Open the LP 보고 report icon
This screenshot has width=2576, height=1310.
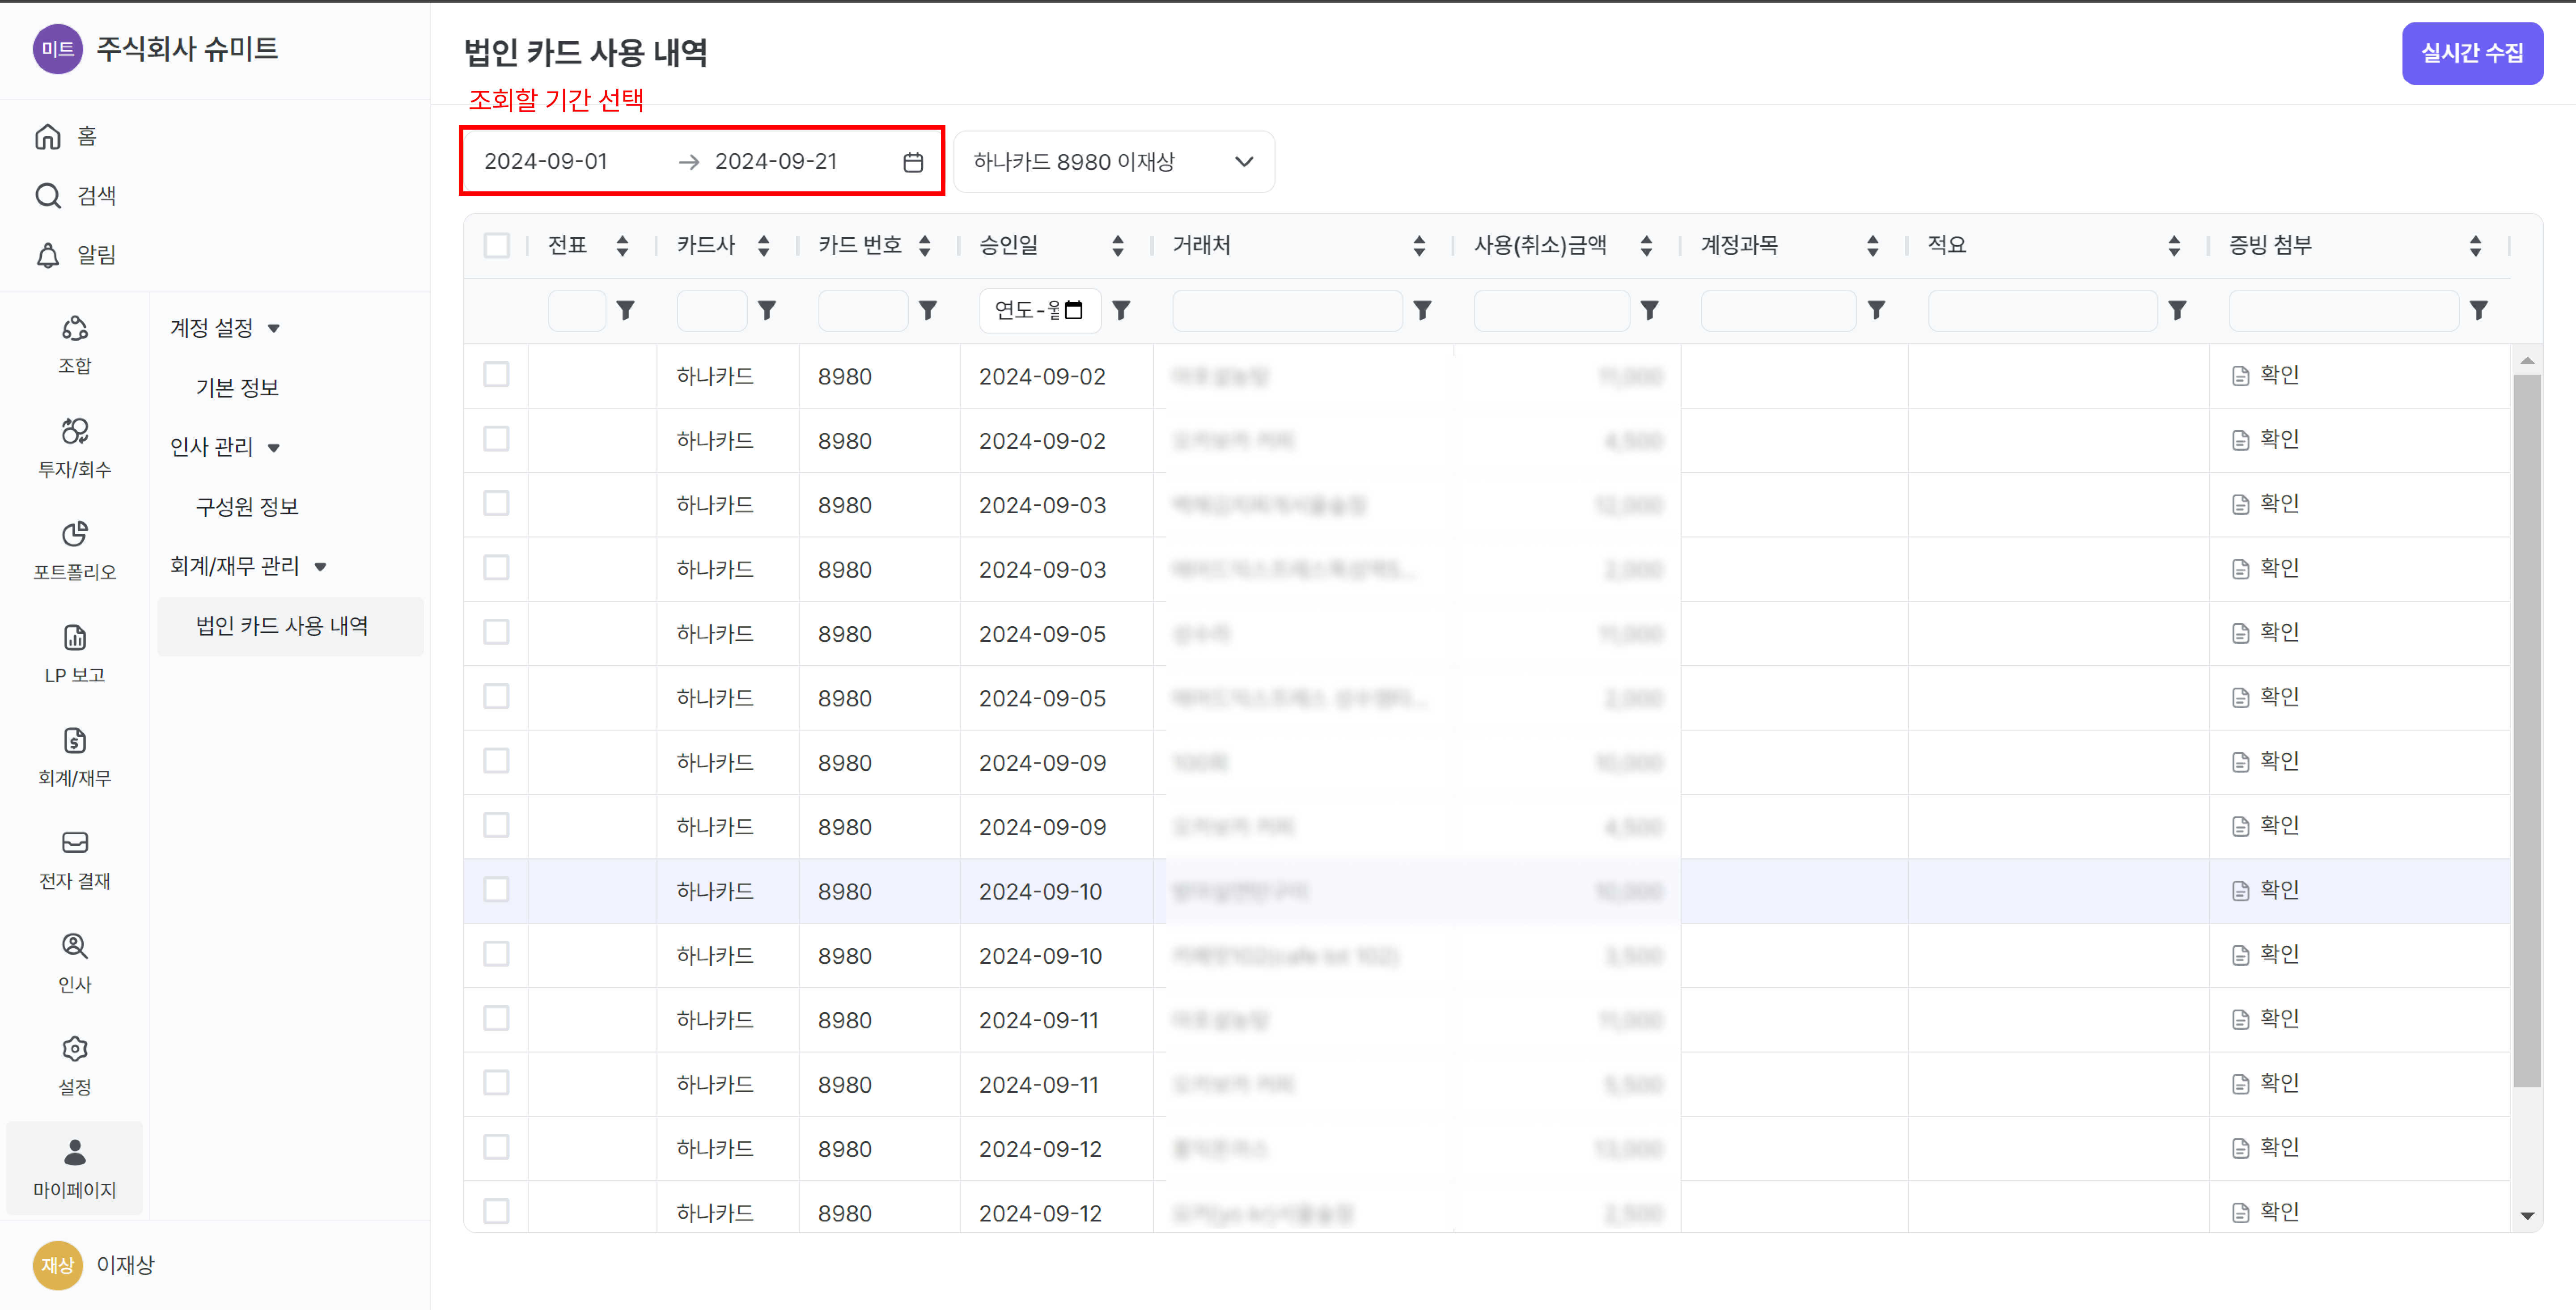[x=75, y=637]
